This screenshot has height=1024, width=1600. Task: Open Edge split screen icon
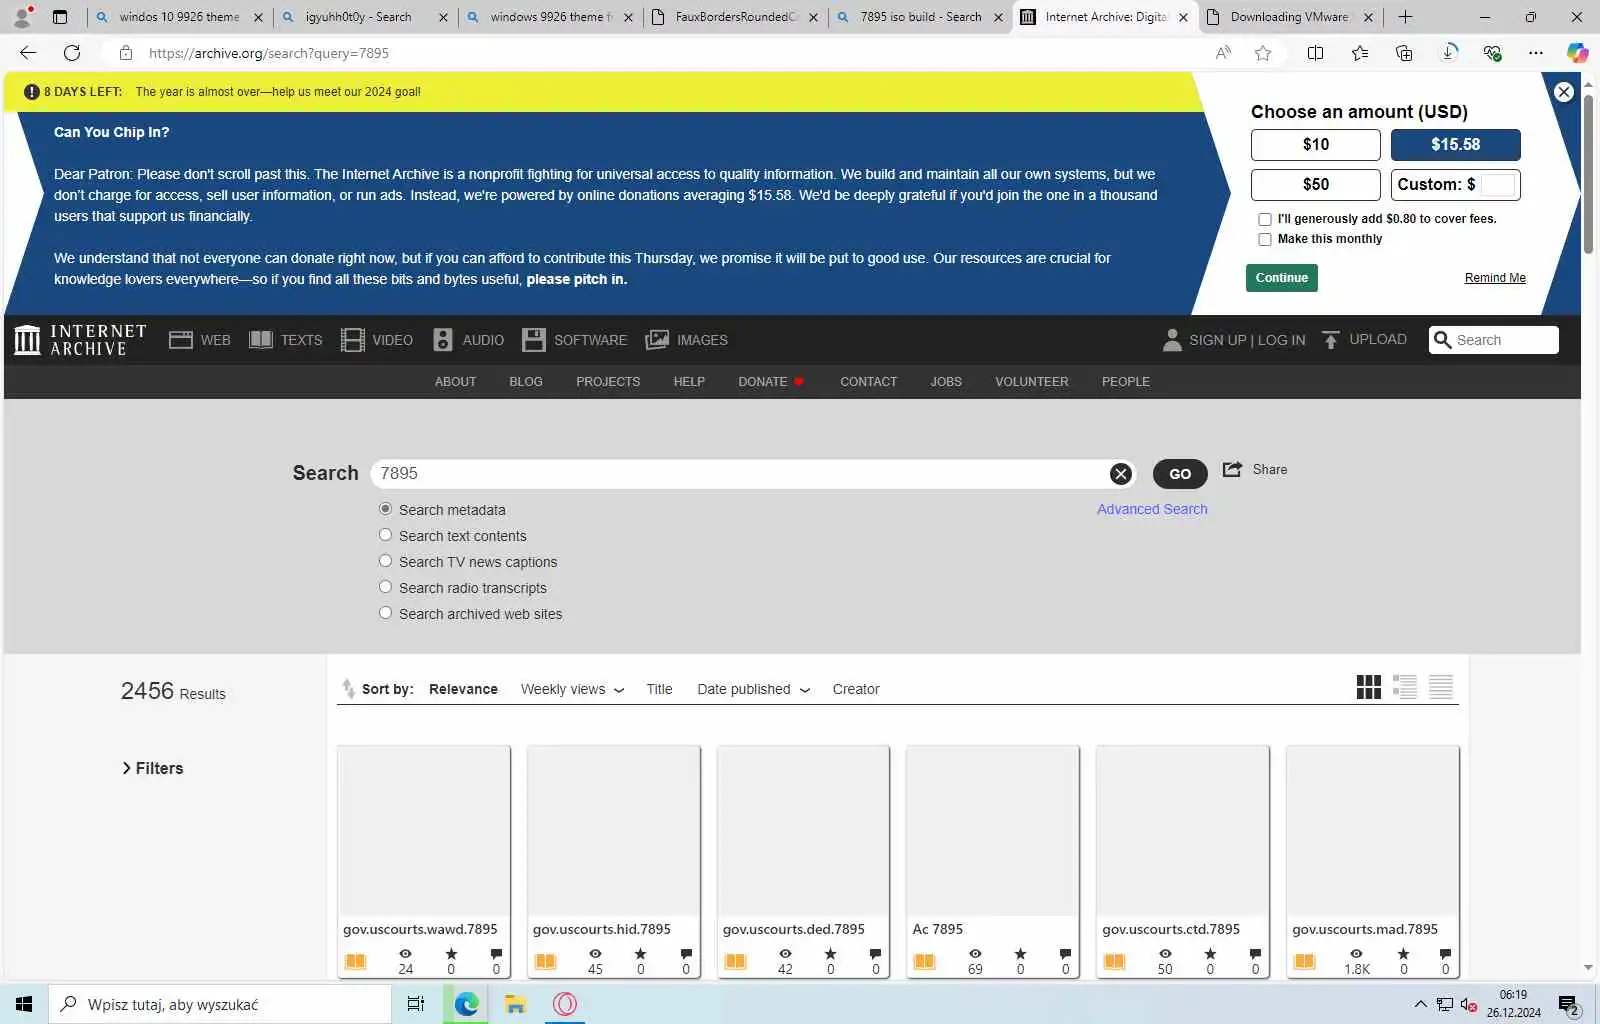point(1316,53)
